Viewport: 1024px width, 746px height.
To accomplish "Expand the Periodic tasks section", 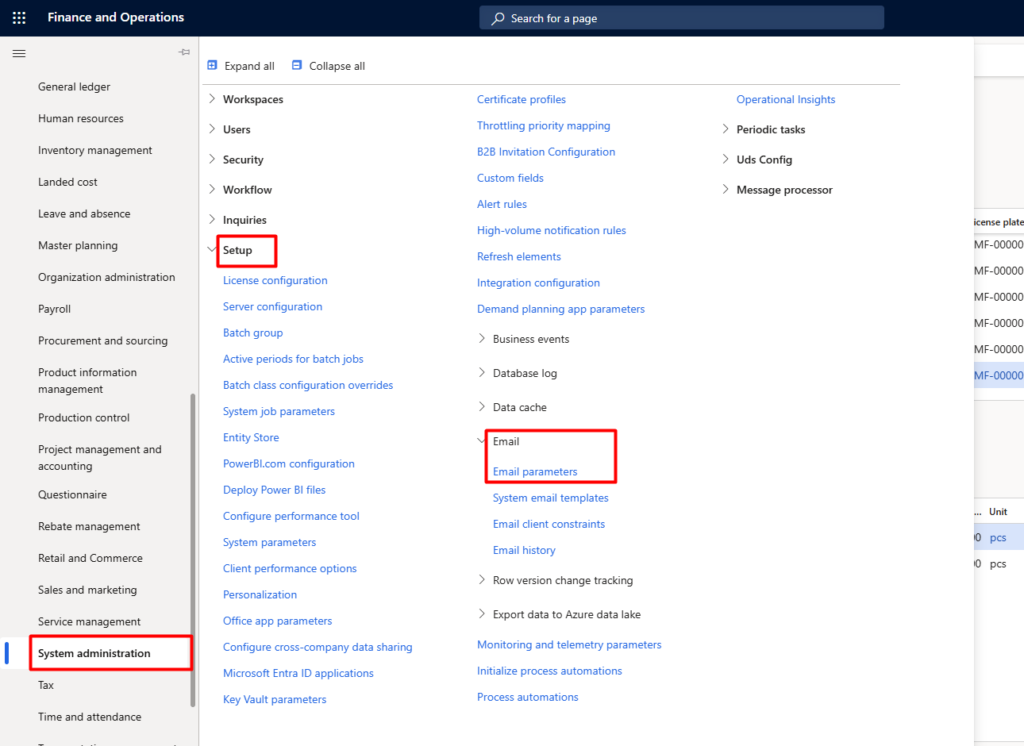I will (x=726, y=130).
